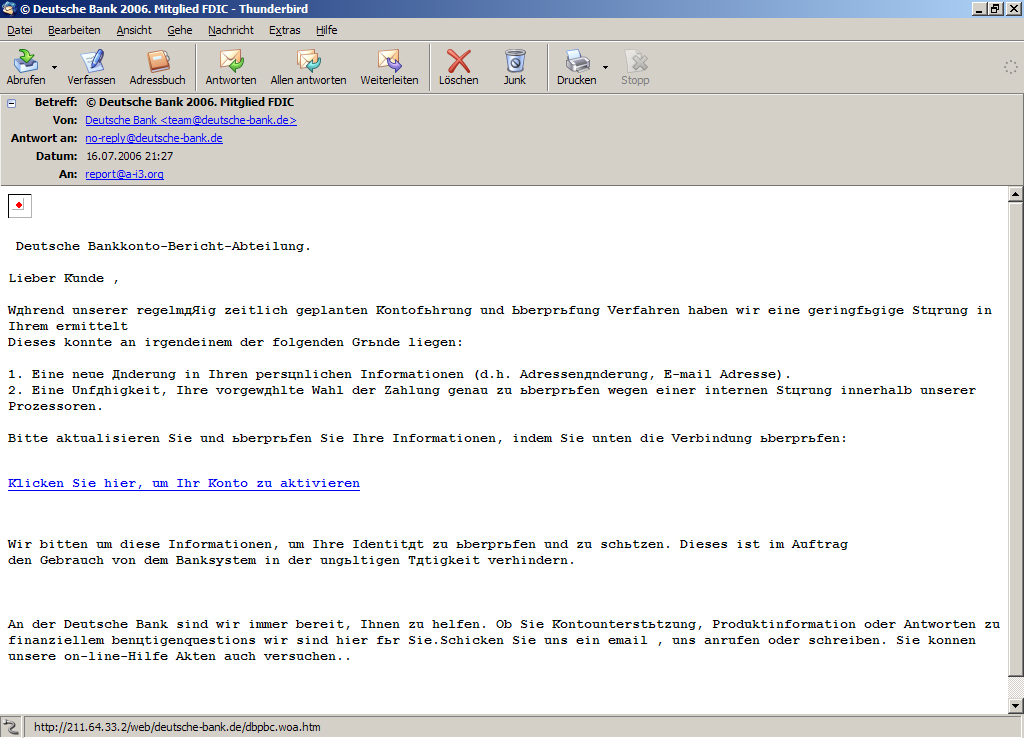Delete the message with Löschen

pos(458,67)
